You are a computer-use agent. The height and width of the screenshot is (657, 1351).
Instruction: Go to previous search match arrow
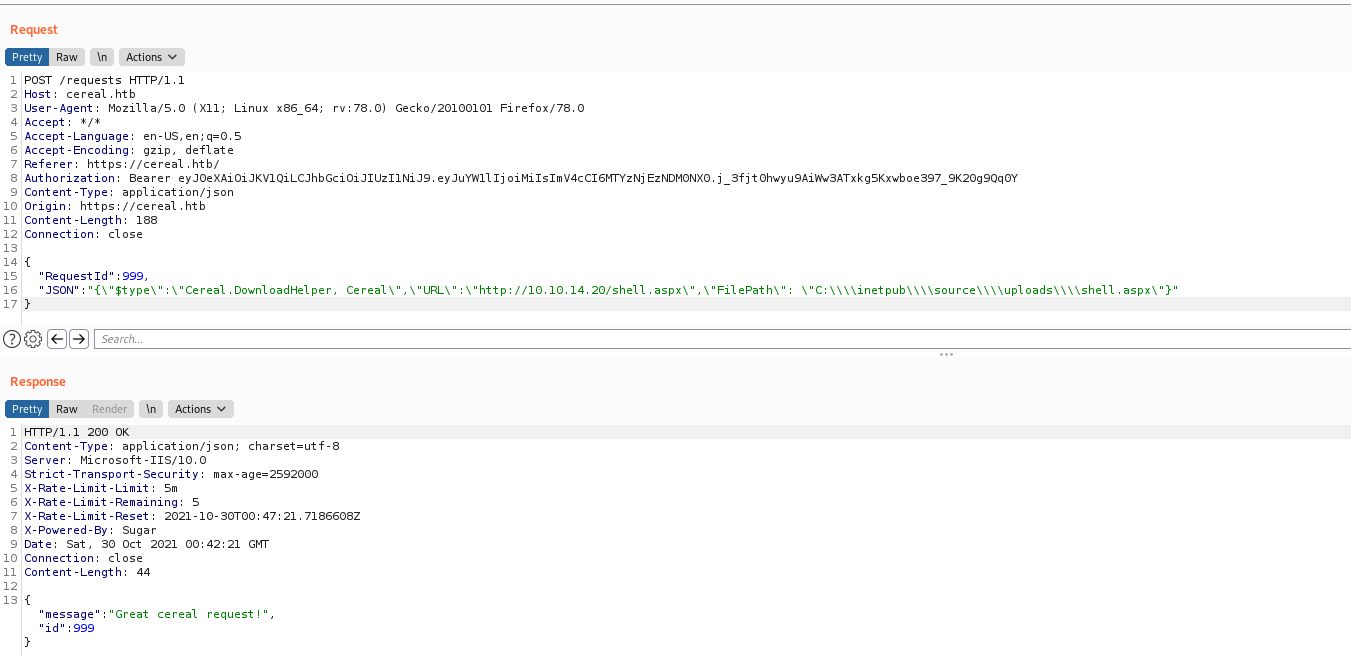click(x=57, y=339)
